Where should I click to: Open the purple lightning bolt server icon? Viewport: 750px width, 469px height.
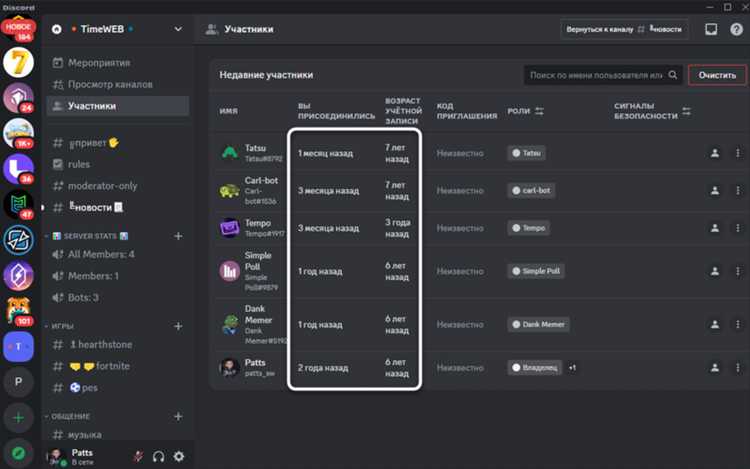pyautogui.click(x=18, y=276)
